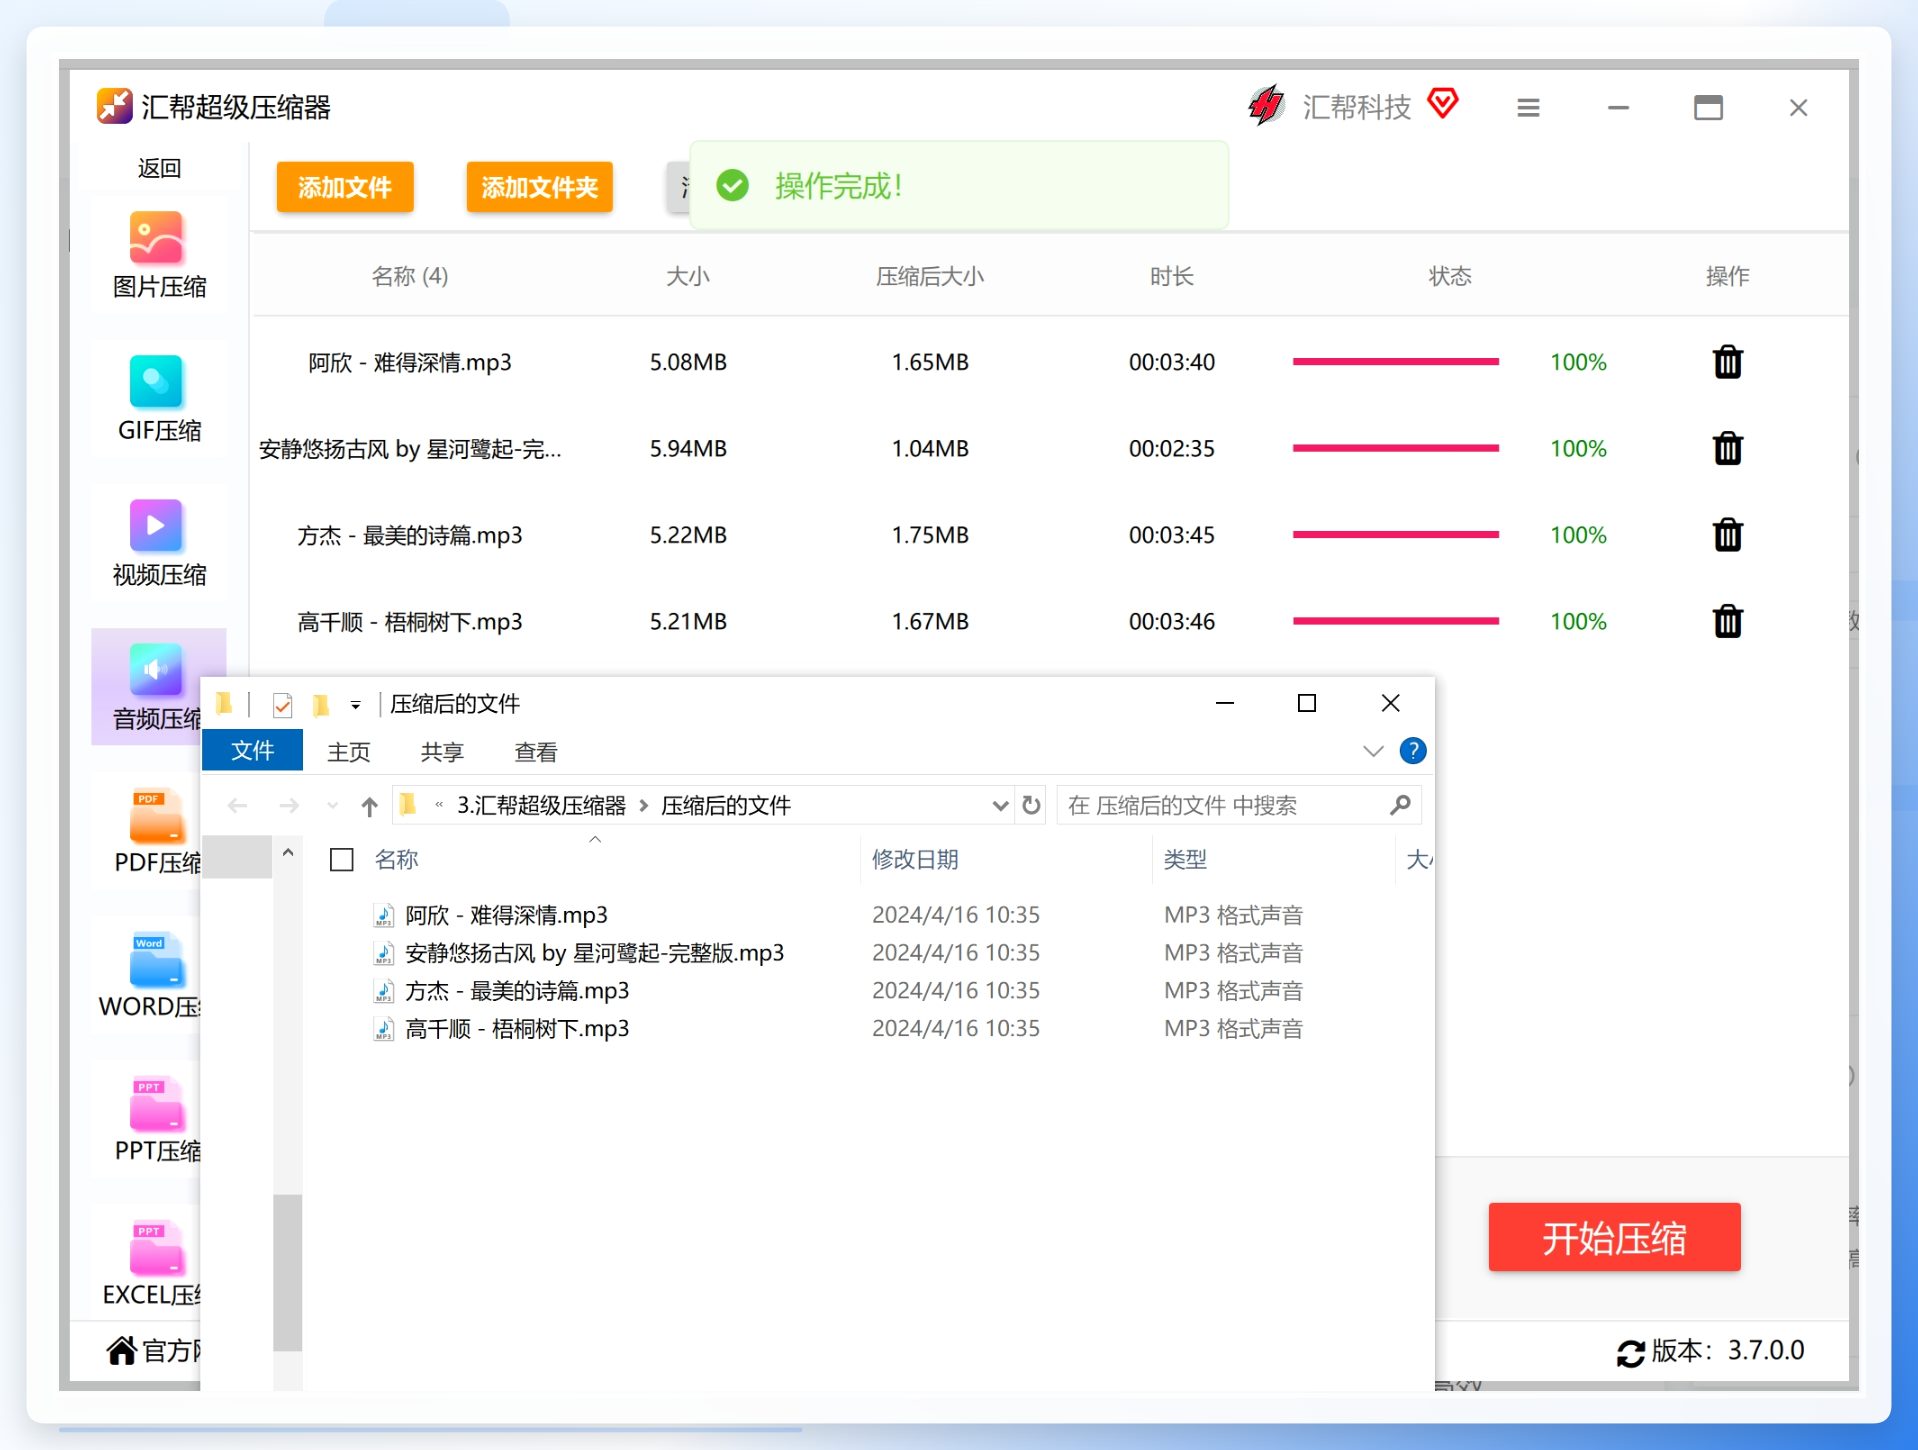Click the refresh icon beside 版本
Image resolution: width=1918 pixels, height=1450 pixels.
1630,1353
